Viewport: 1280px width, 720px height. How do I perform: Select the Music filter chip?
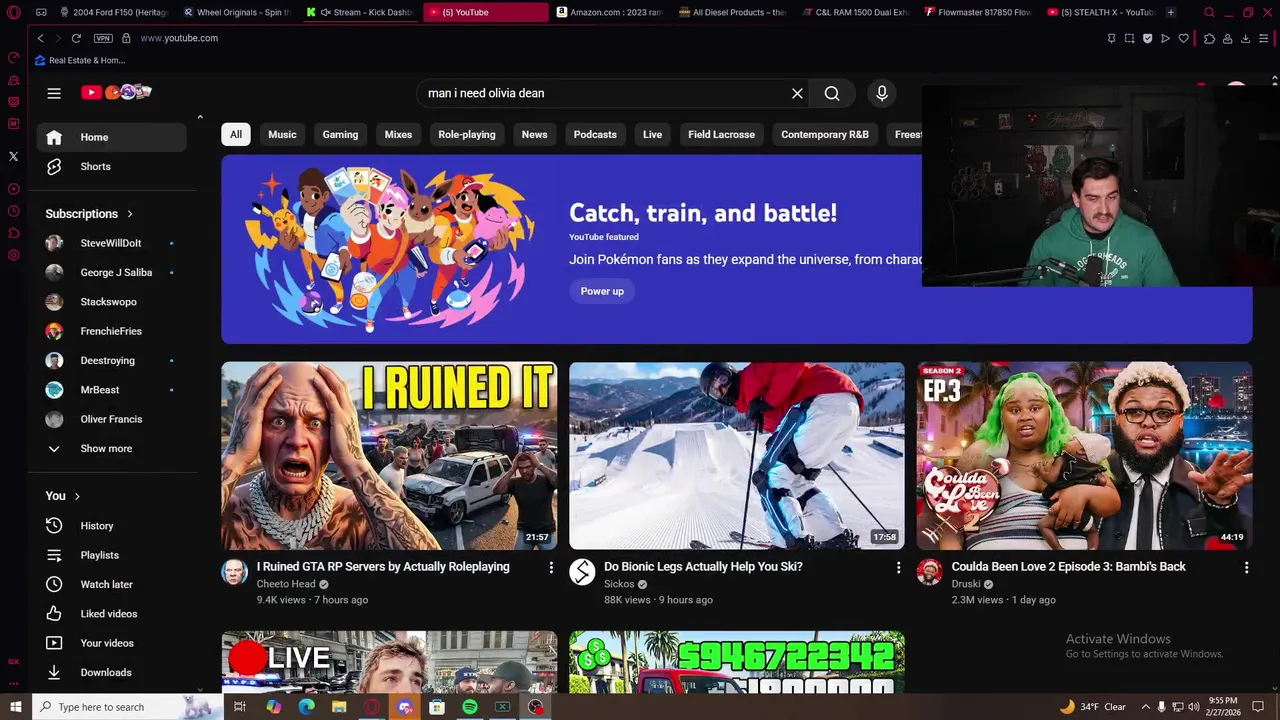click(282, 134)
